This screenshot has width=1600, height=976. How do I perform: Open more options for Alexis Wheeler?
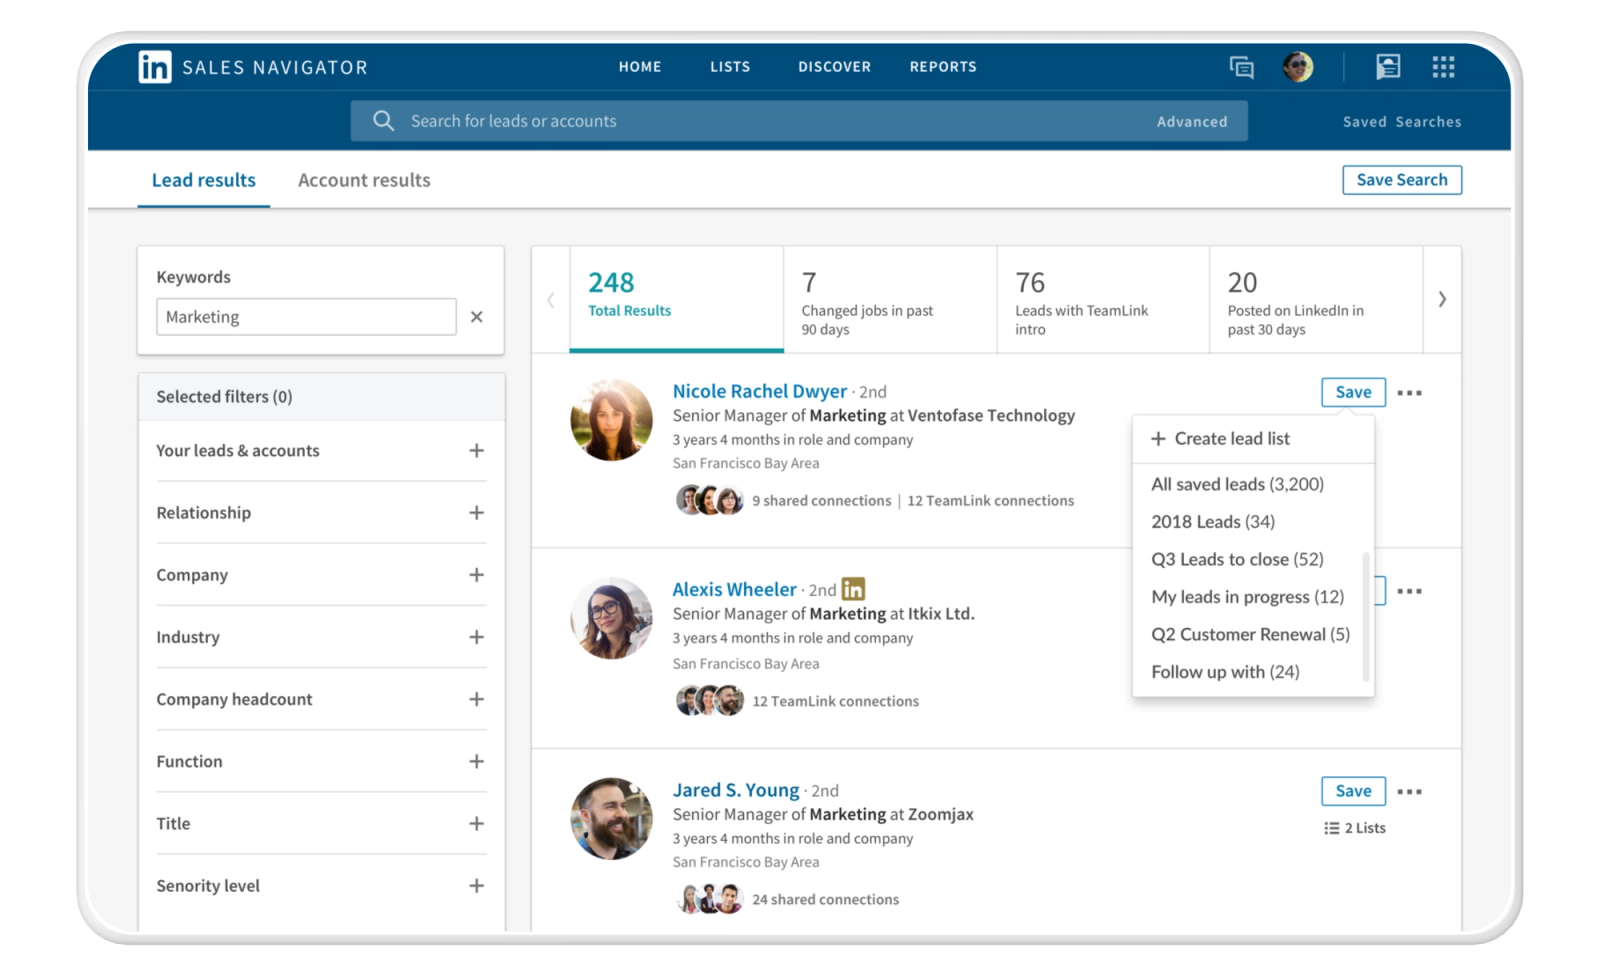click(1410, 591)
